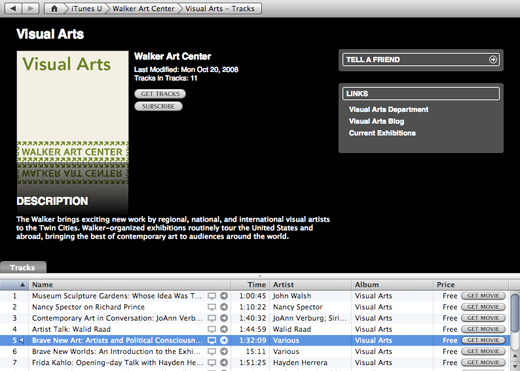This screenshot has width=520, height=371.
Task: Get movie for Brave New Worlds track
Action: coord(483,351)
